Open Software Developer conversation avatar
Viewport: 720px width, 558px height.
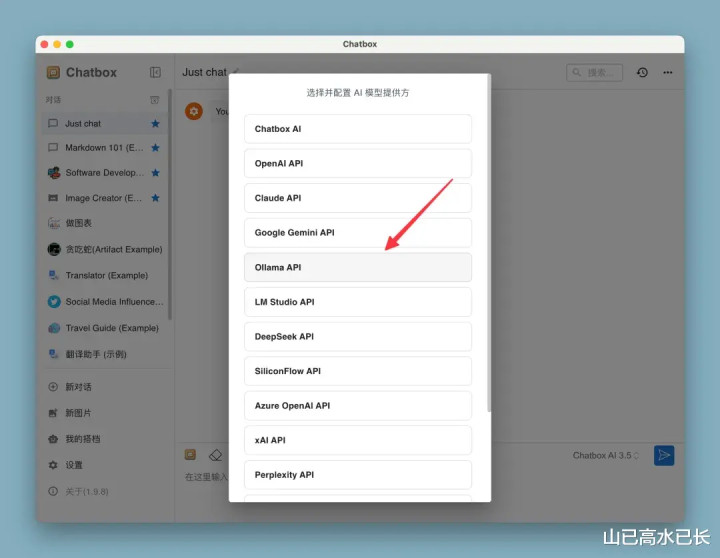point(54,173)
